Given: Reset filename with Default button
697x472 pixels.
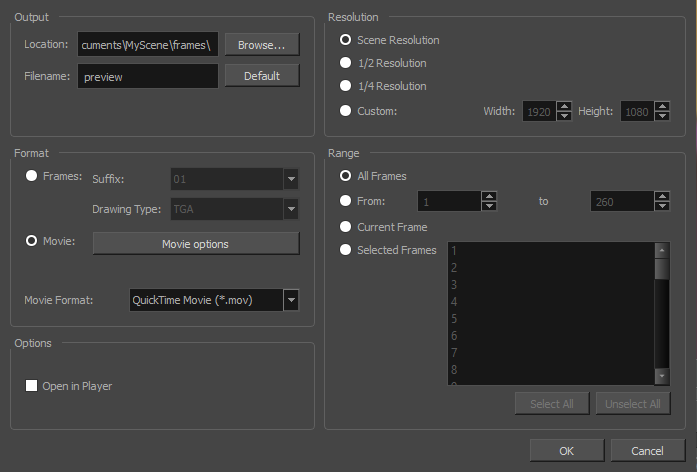Looking at the screenshot, I should pos(261,75).
